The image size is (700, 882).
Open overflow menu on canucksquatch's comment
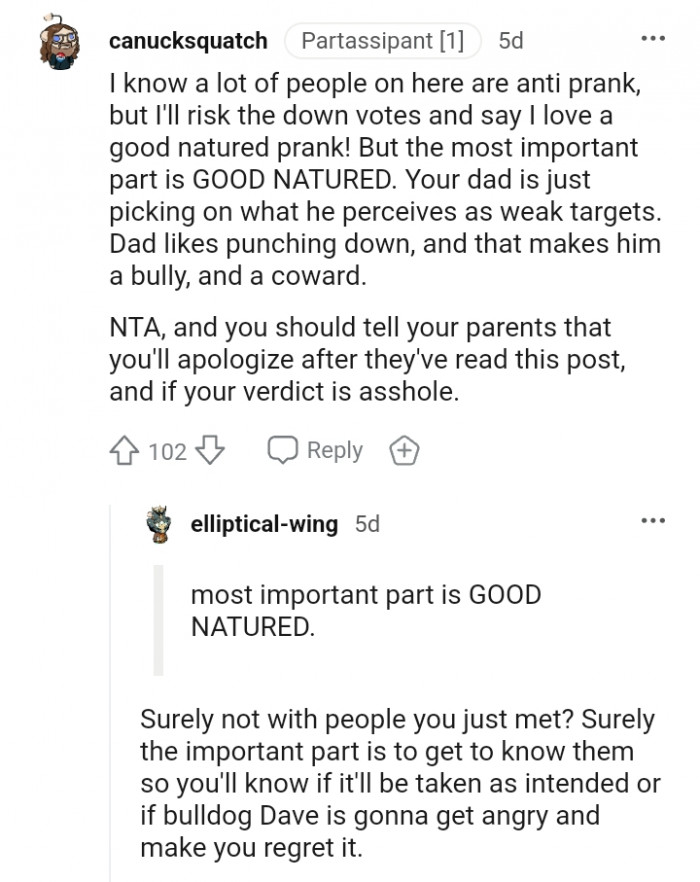pyautogui.click(x=652, y=36)
